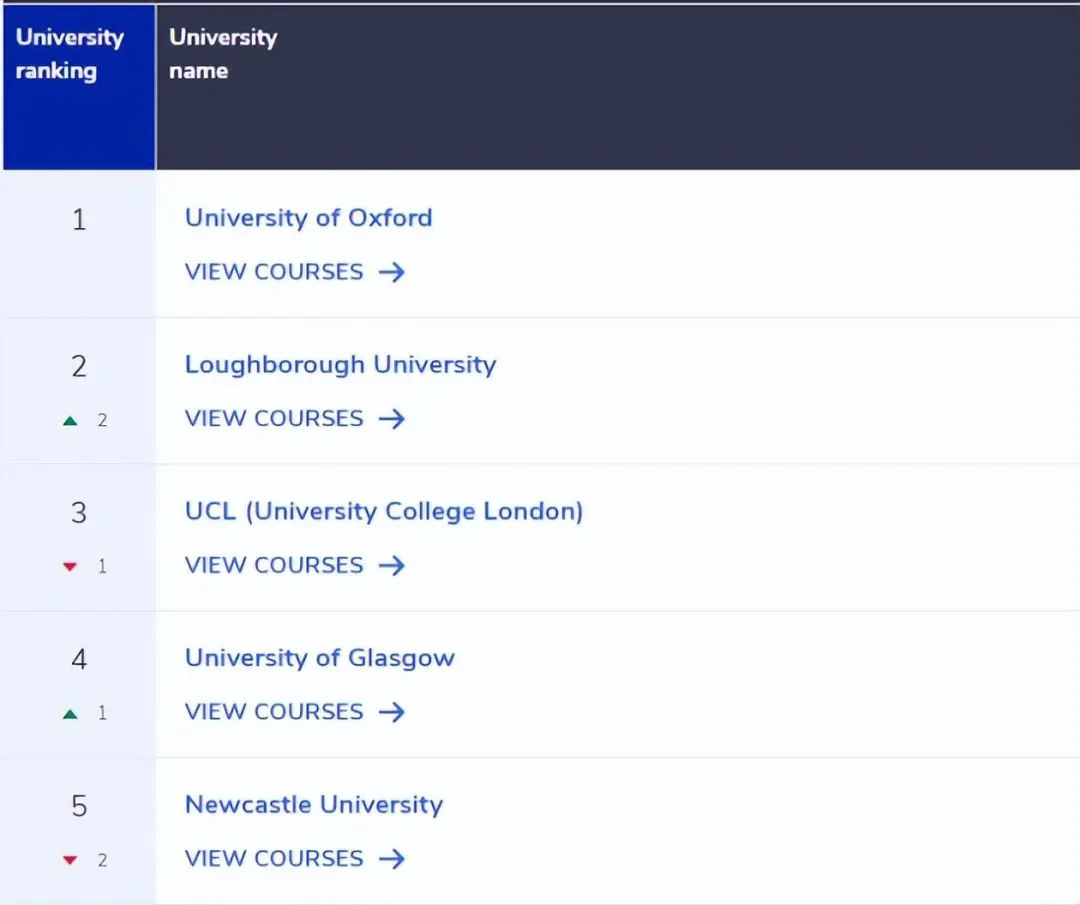The image size is (1080, 905).
Task: Click the arrow icon next to Loughborough's VIEW COURSES
Action: click(394, 418)
